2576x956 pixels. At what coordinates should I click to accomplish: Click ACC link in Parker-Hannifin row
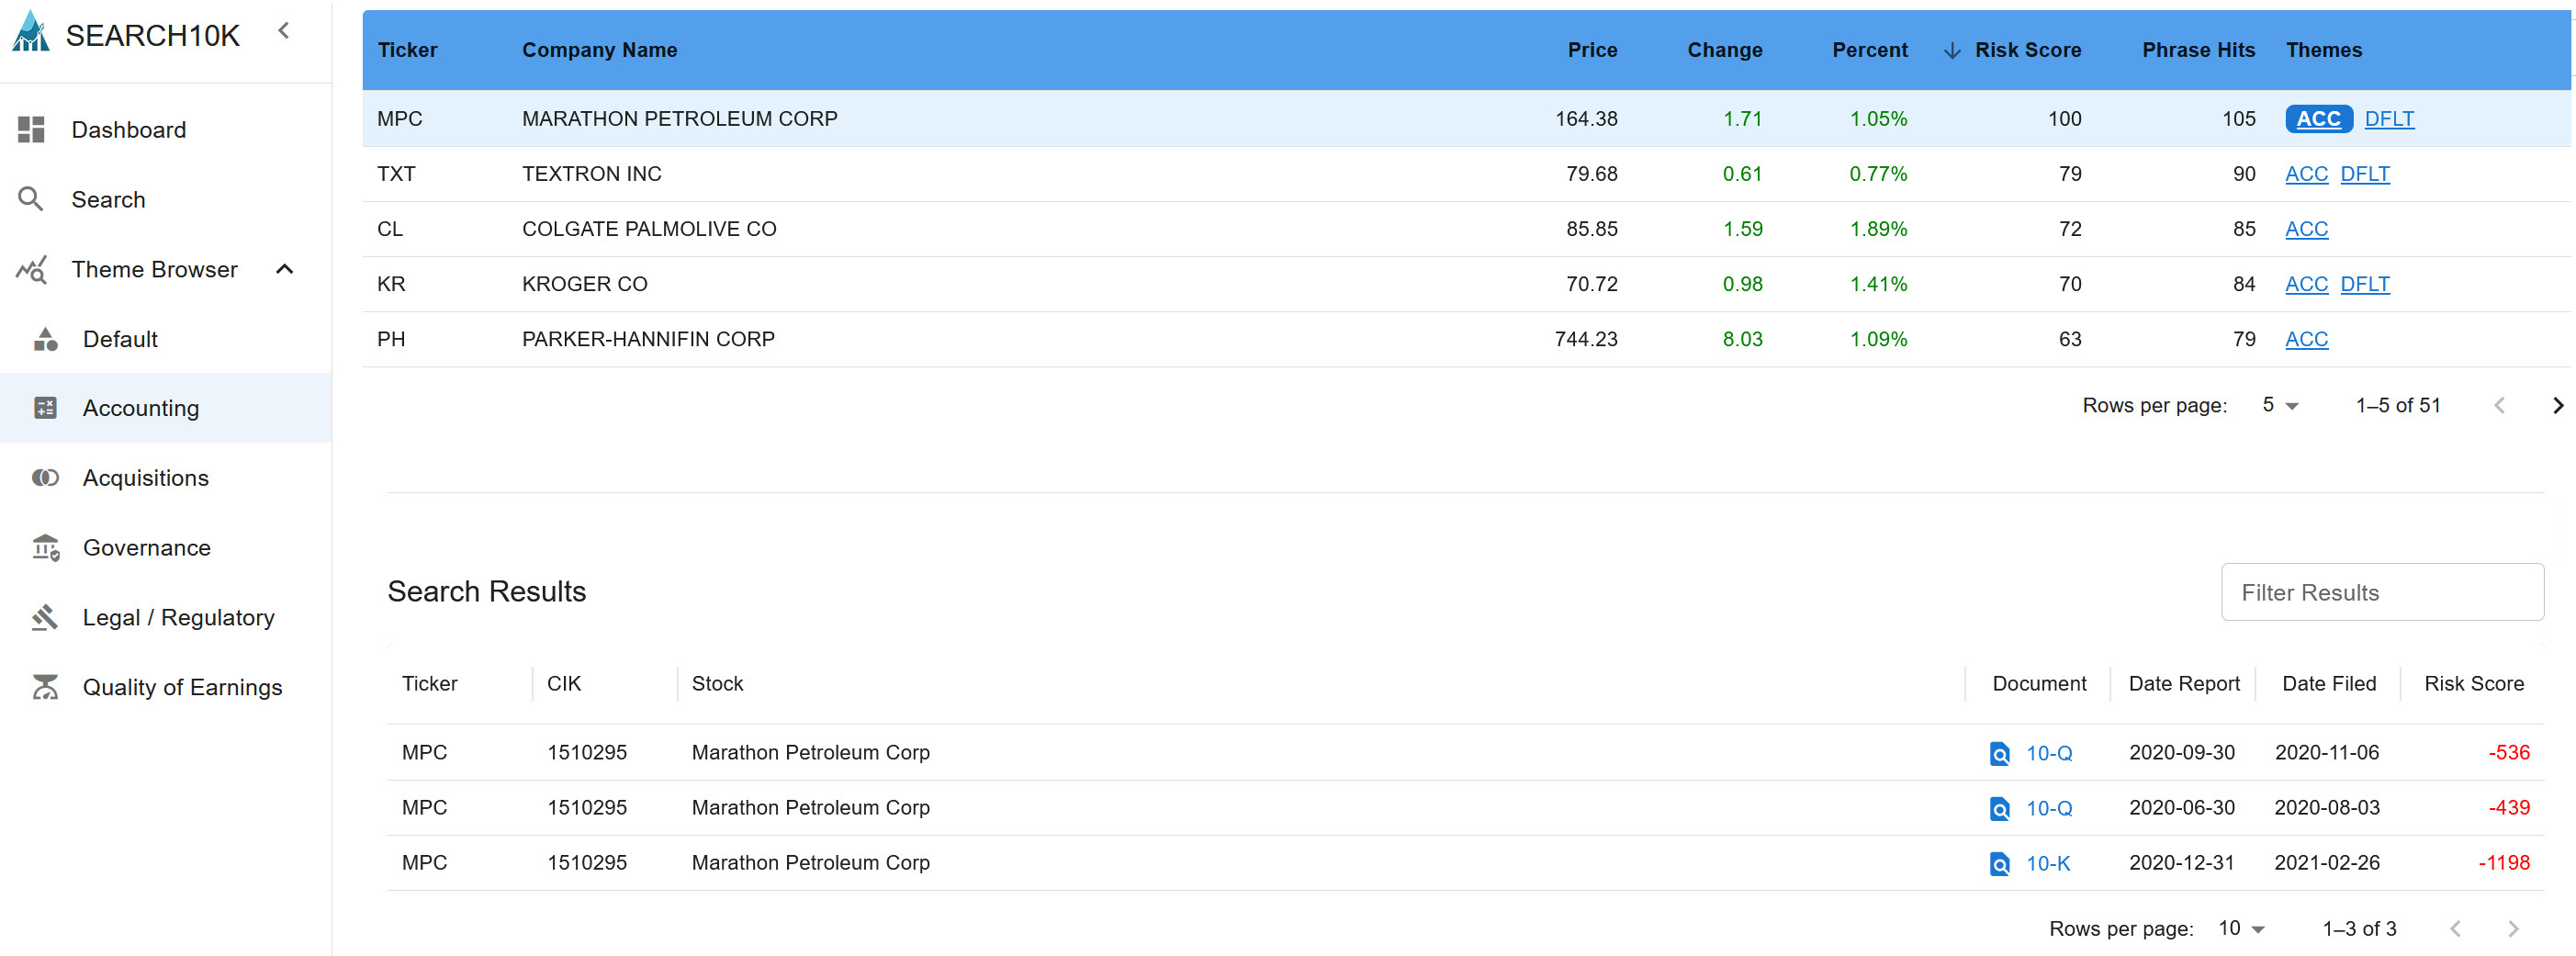coord(2306,339)
